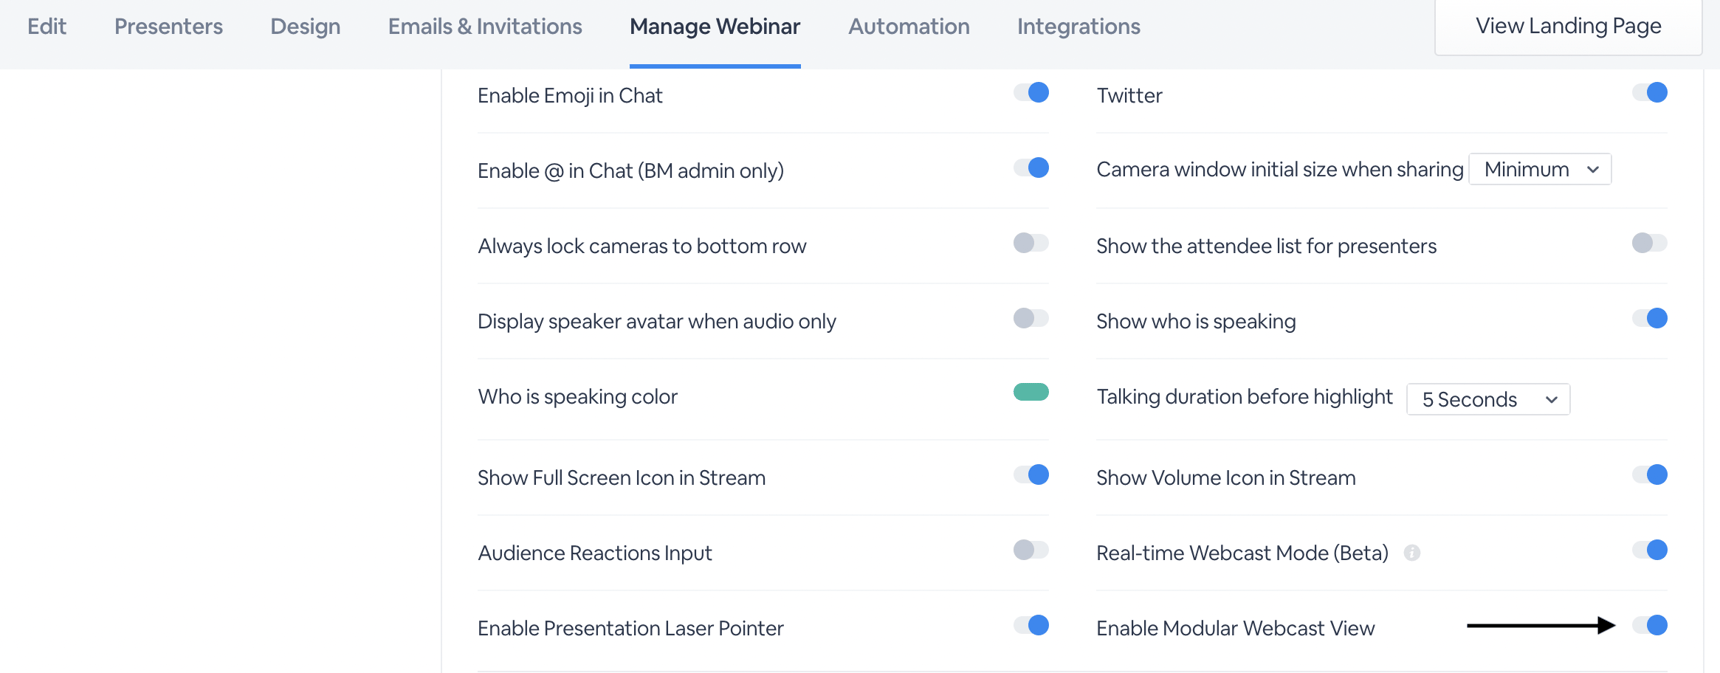Click the info icon beside Real-time Webcast Mode
The image size is (1720, 673).
pos(1411,551)
